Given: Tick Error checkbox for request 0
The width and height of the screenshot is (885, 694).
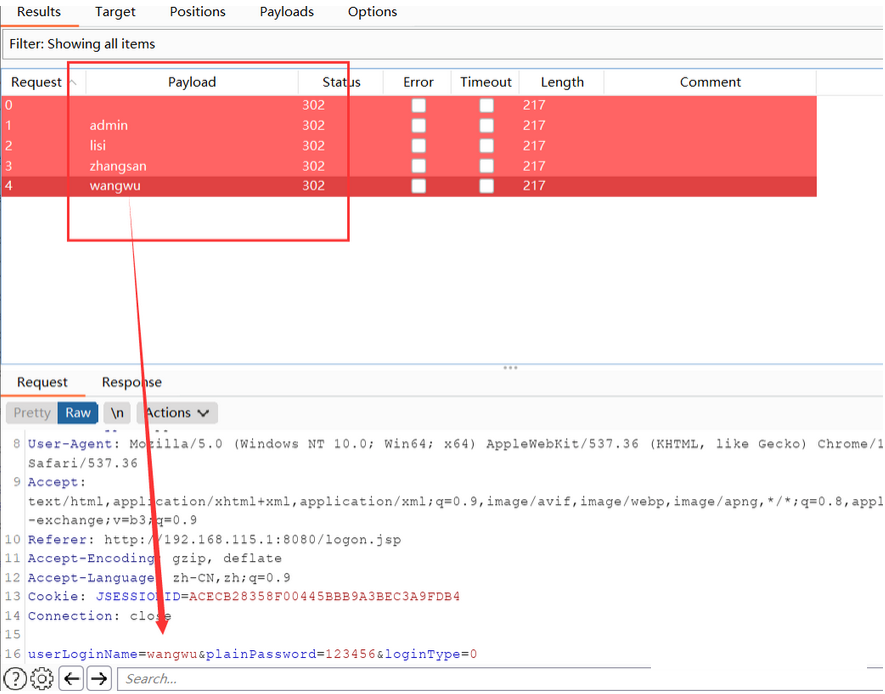Looking at the screenshot, I should tap(418, 105).
